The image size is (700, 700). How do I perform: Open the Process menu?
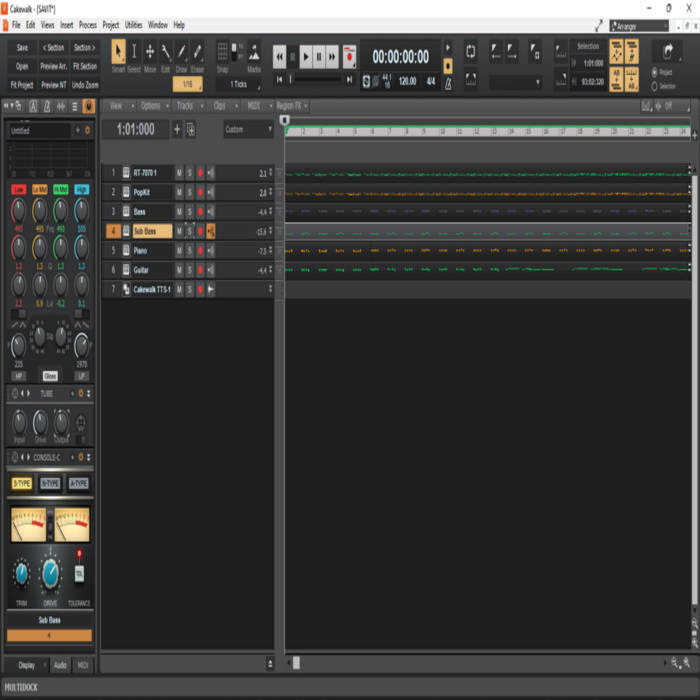coord(88,25)
